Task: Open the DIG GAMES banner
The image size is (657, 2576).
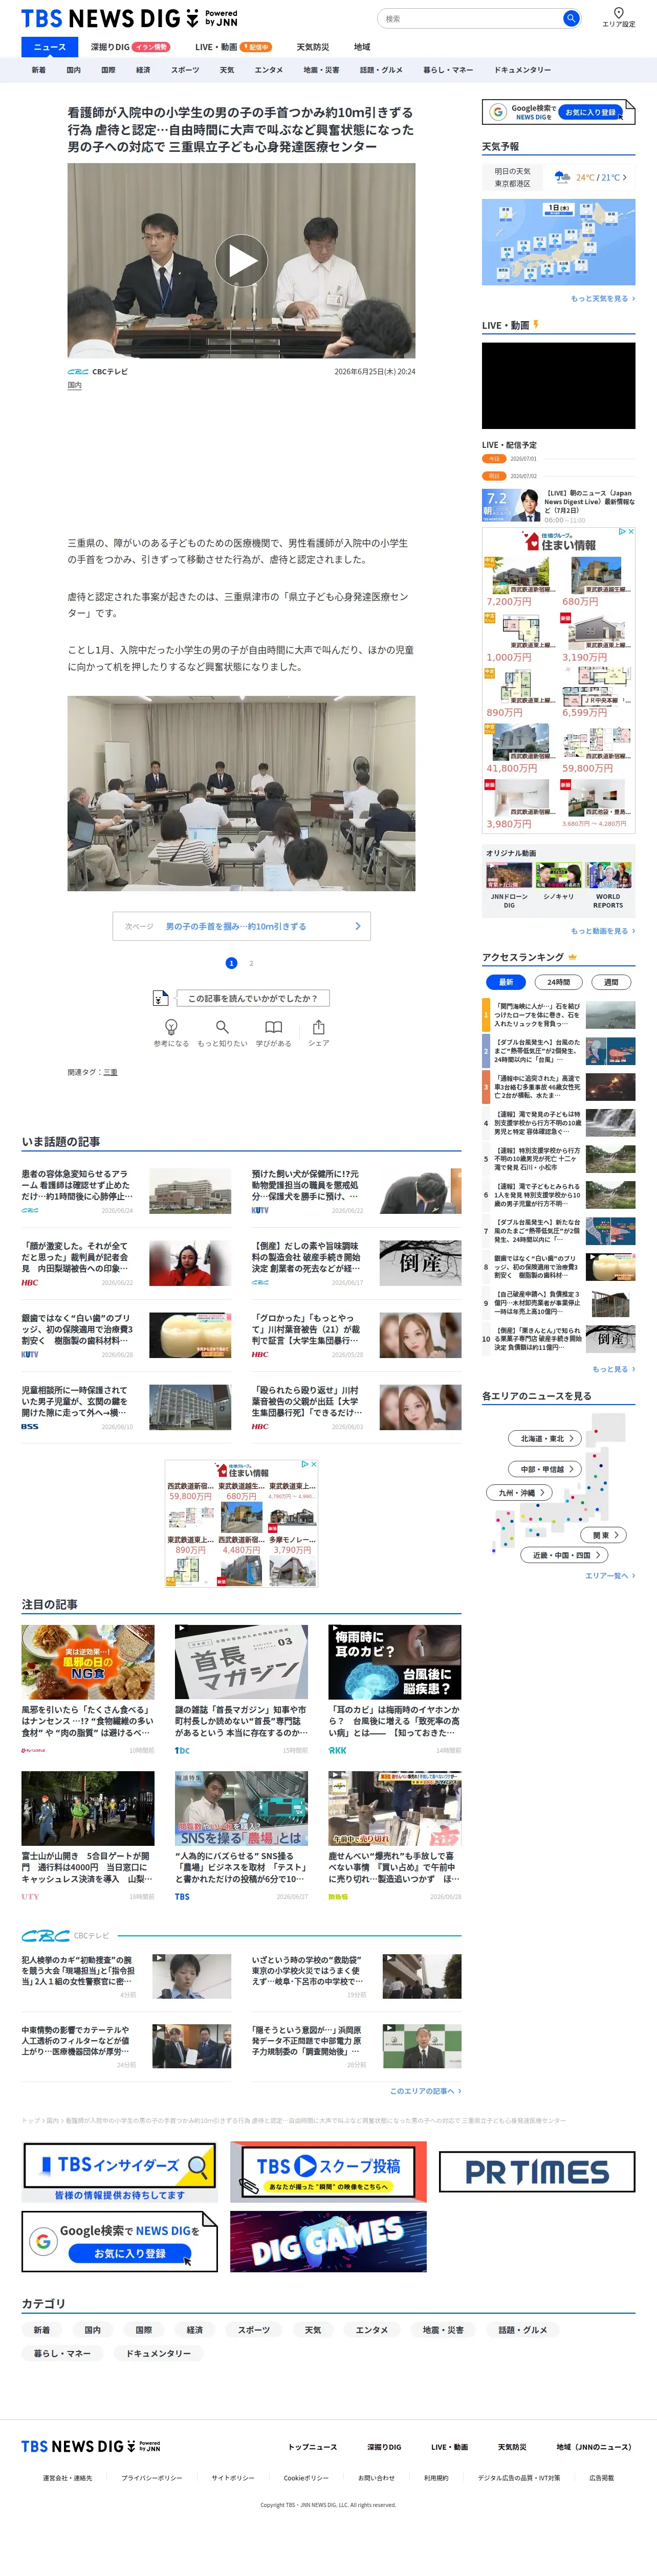Action: pyautogui.click(x=328, y=2241)
